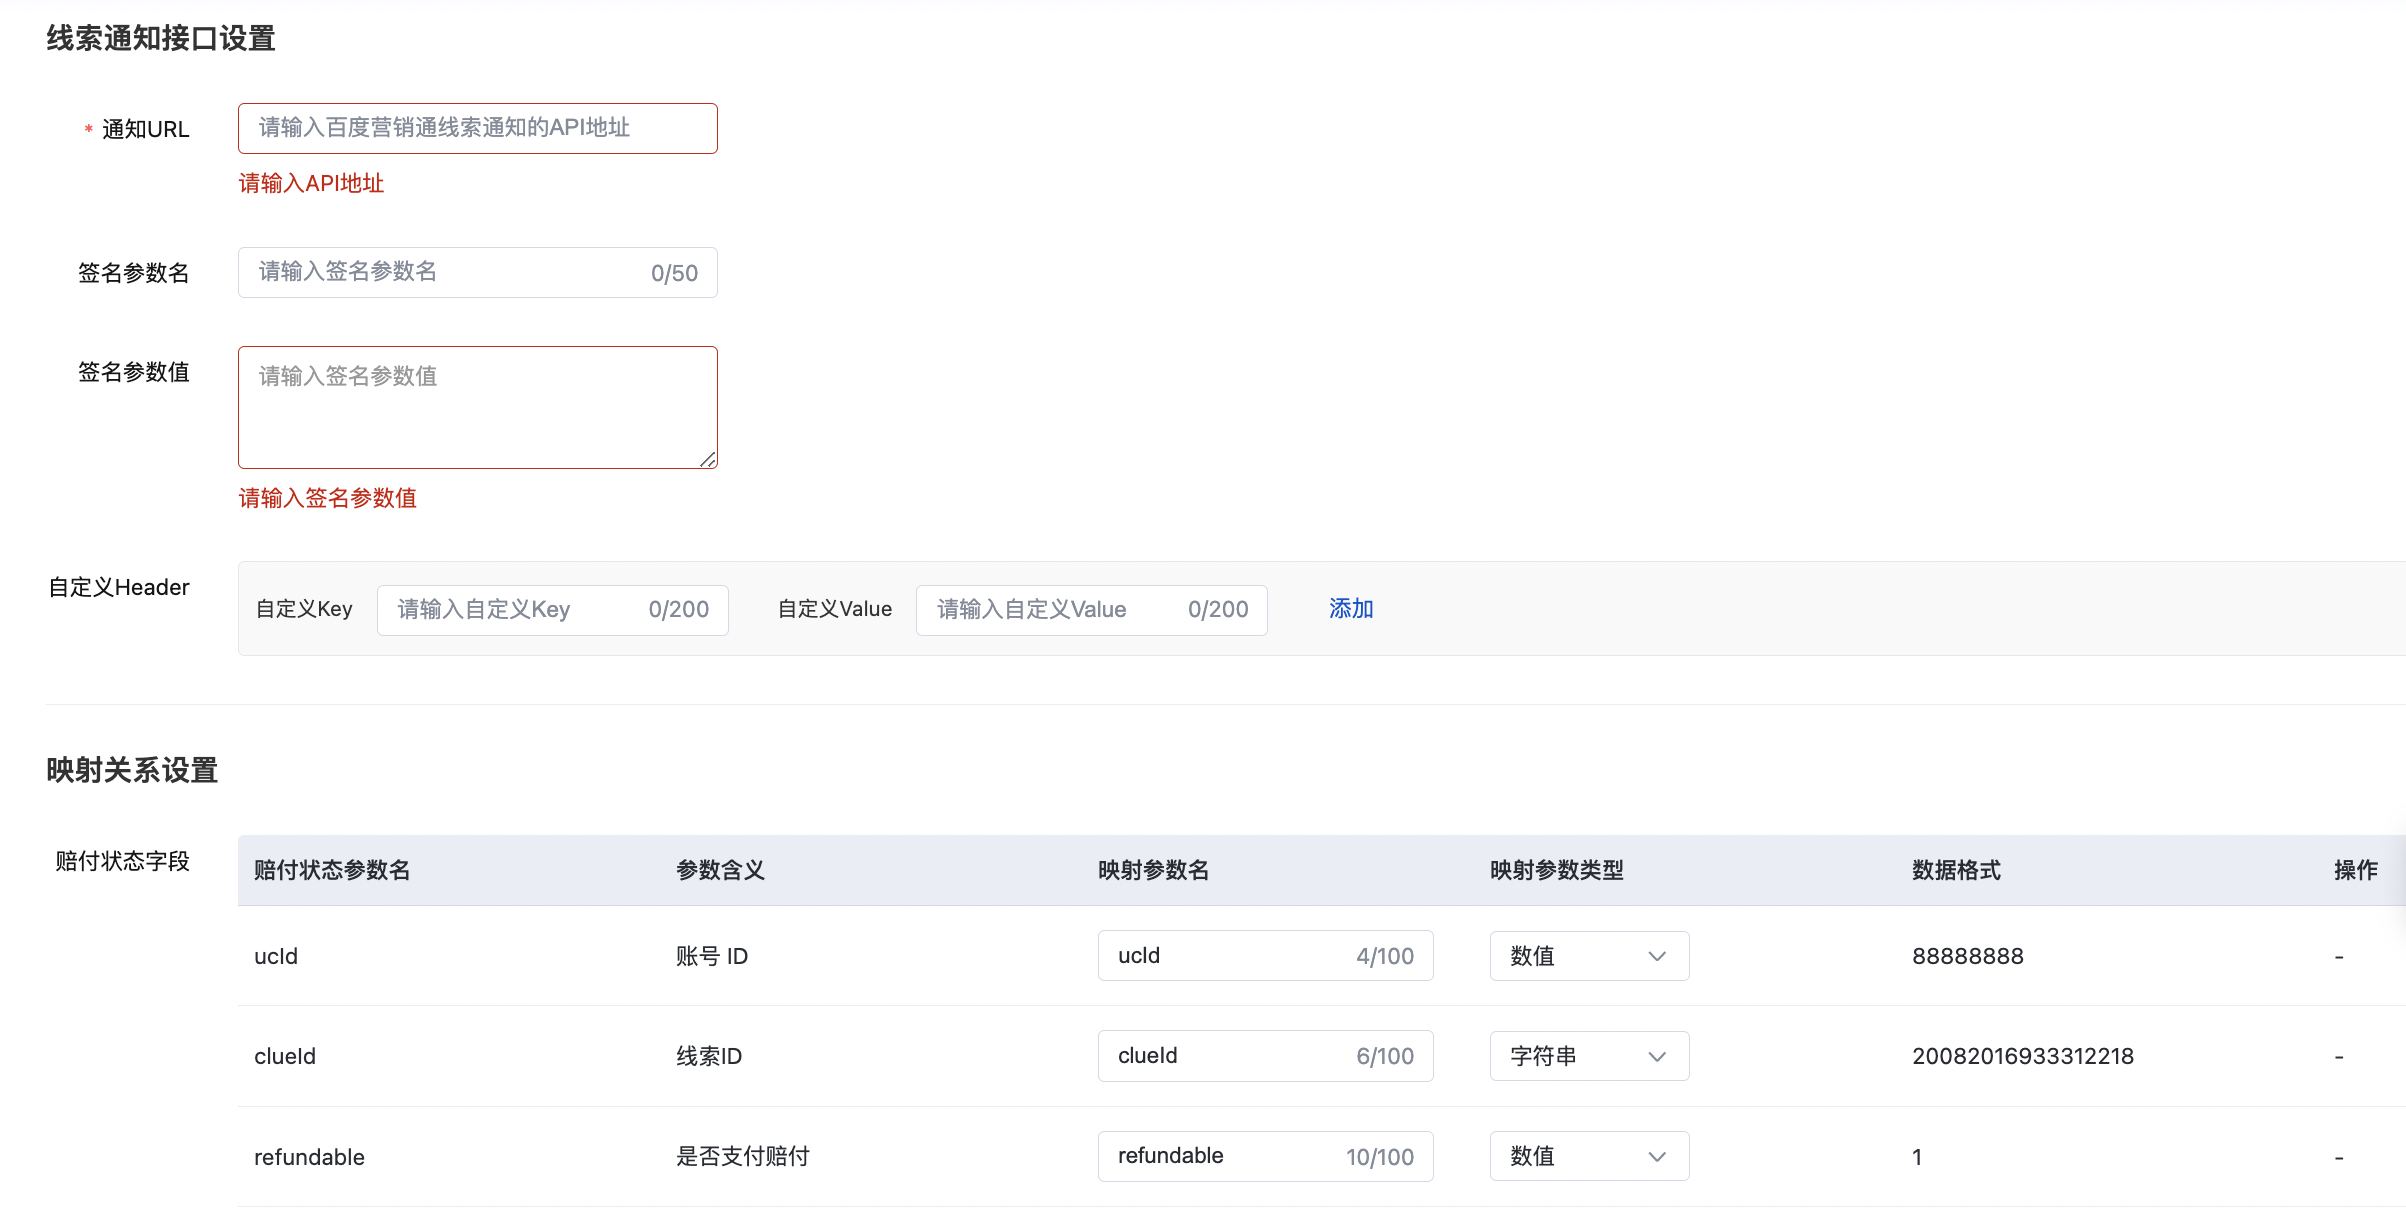Edit the ucId mapped parameter name field

pos(1230,956)
